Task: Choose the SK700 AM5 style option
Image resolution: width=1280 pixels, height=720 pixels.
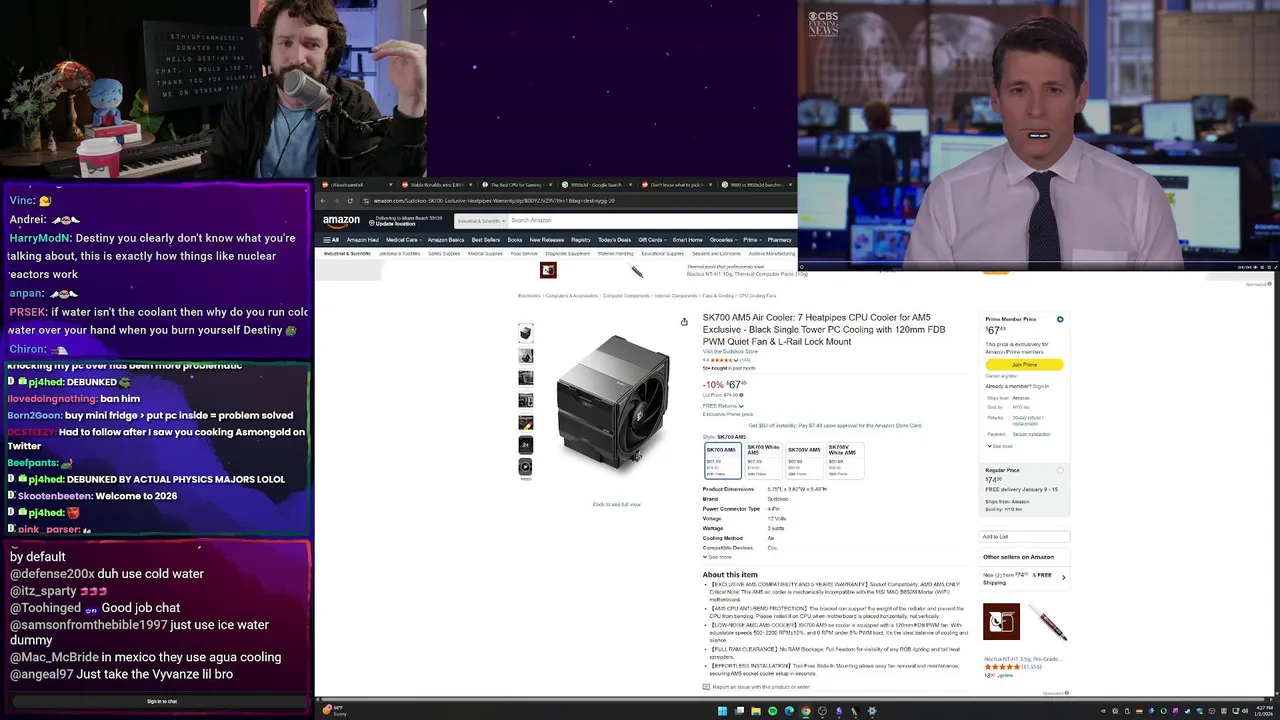Action: 723,460
